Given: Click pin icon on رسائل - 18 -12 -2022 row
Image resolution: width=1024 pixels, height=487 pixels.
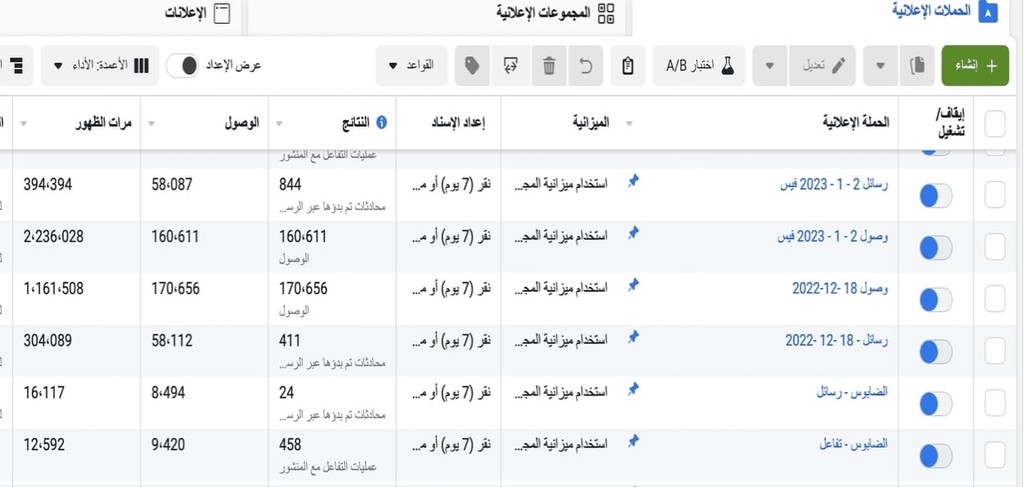Looking at the screenshot, I should tap(633, 337).
